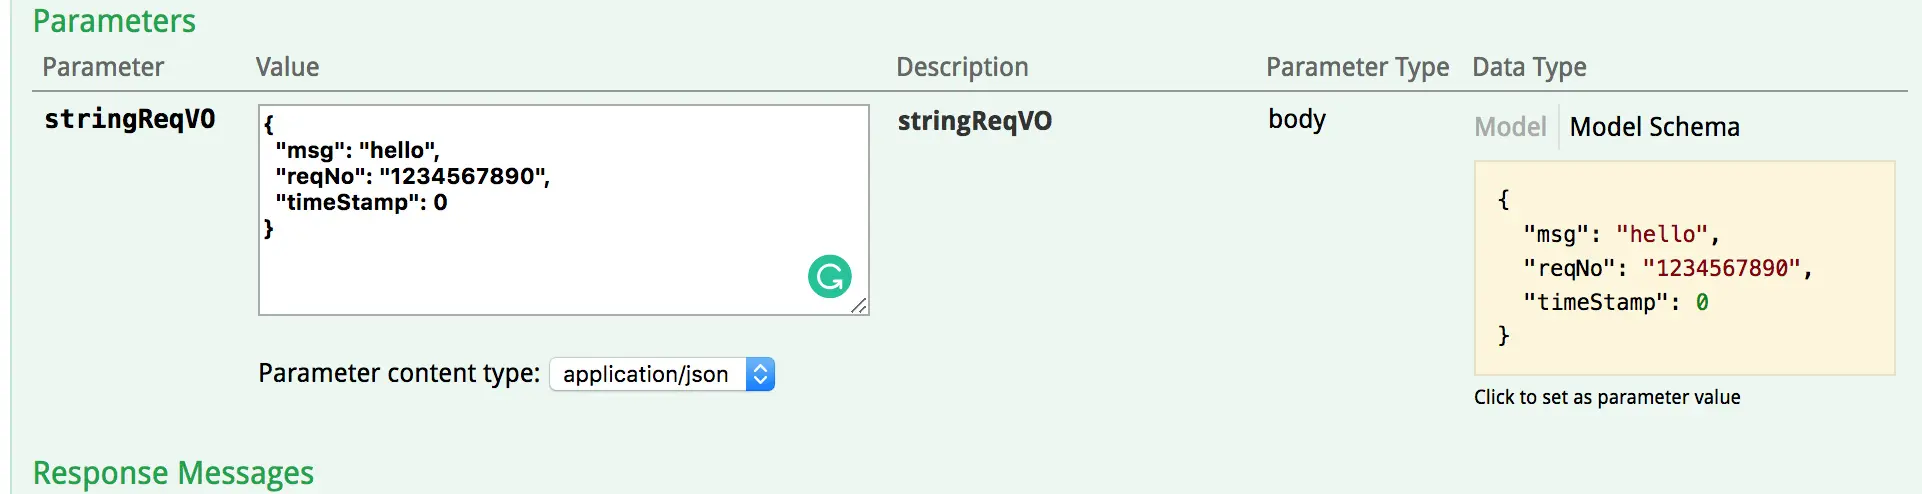
Task: Click the green Grammarly icon in textarea
Action: click(x=830, y=277)
